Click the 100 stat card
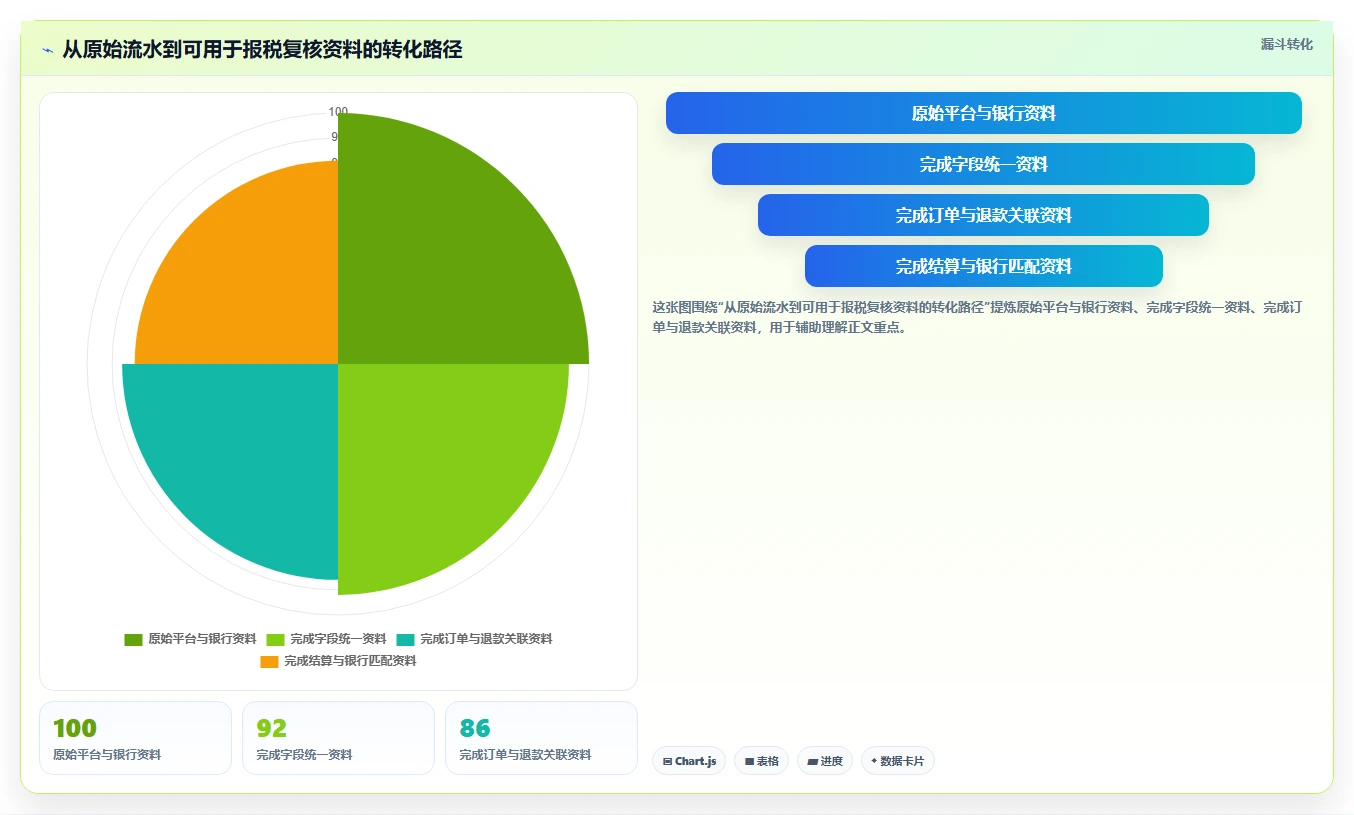Image resolution: width=1354 pixels, height=815 pixels. [x=135, y=738]
